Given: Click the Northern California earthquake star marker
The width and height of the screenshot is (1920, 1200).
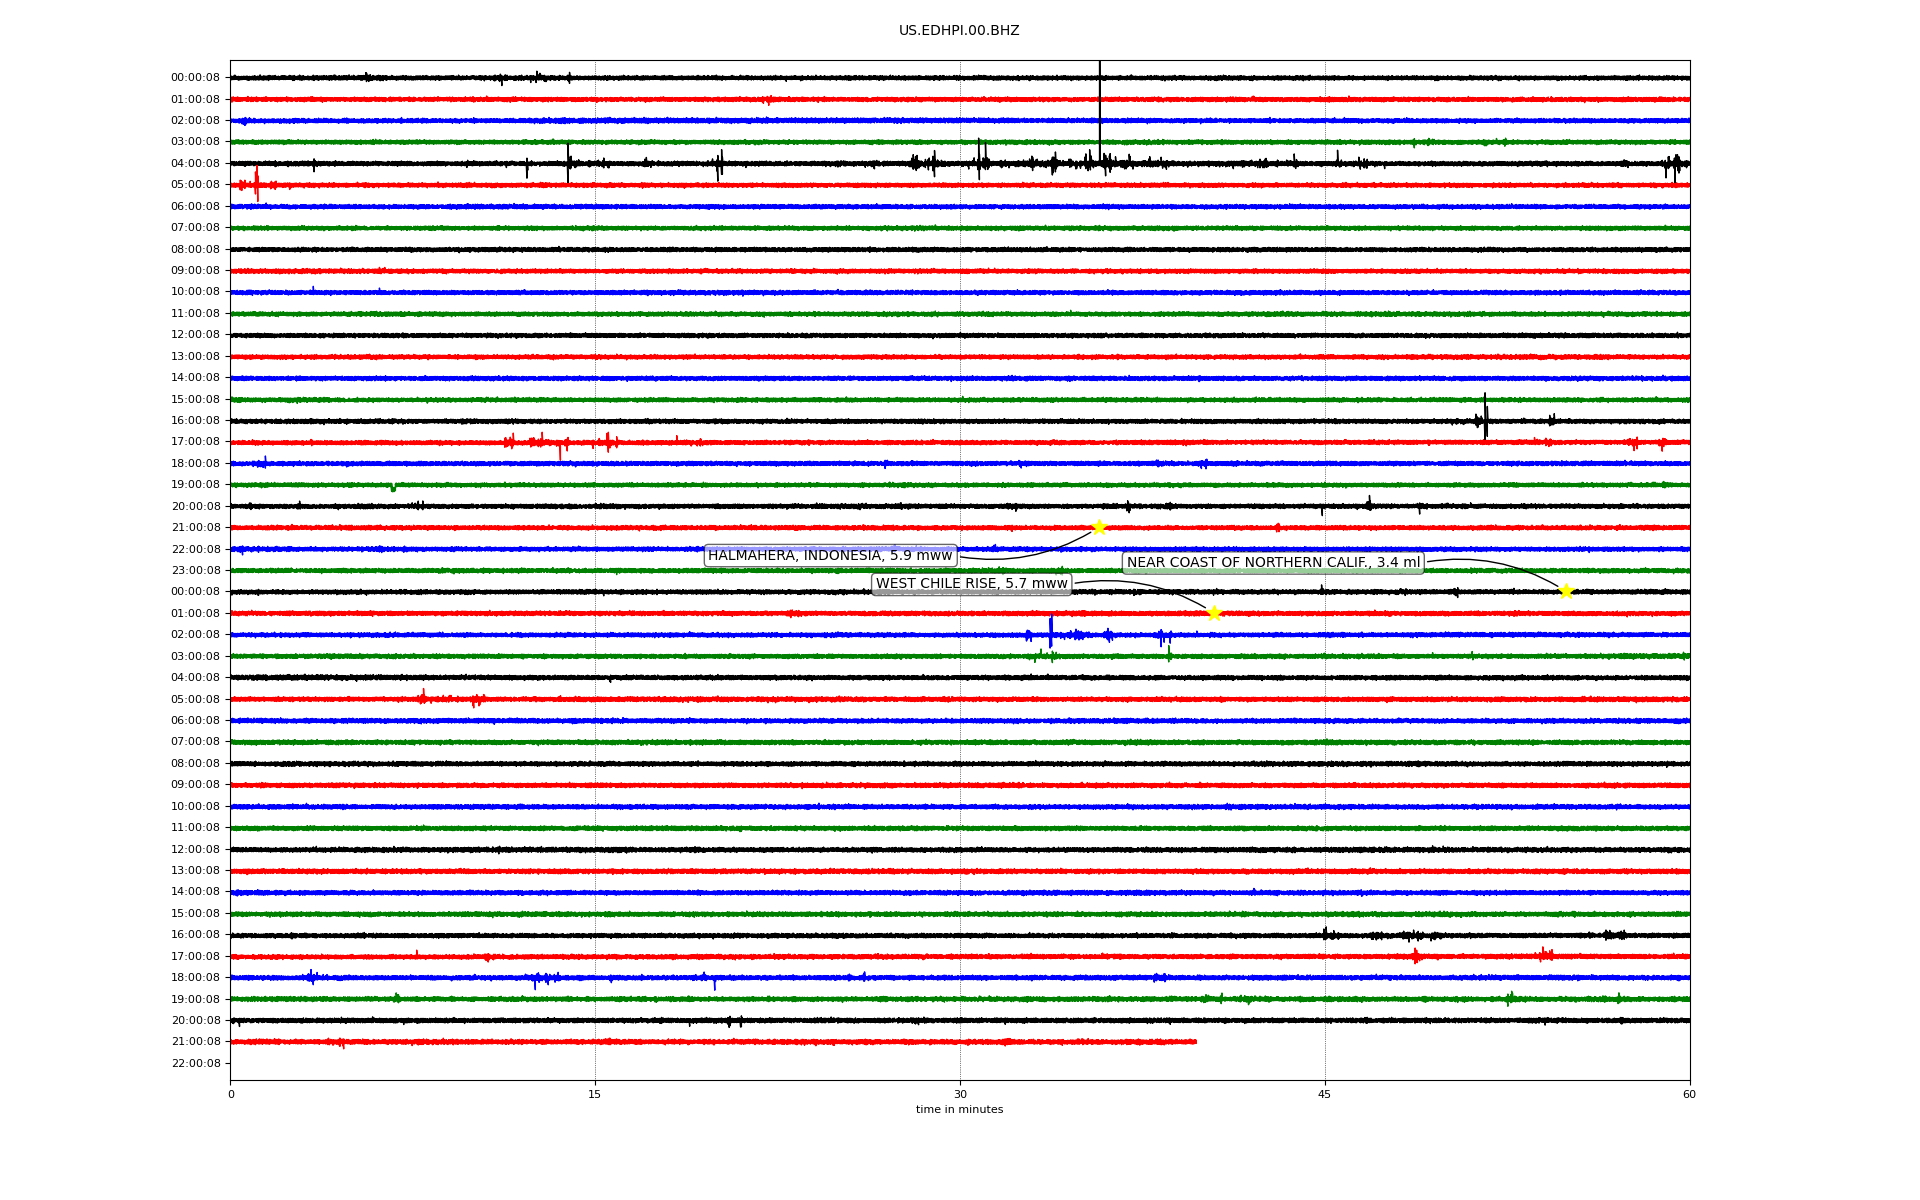Looking at the screenshot, I should point(1566,591).
